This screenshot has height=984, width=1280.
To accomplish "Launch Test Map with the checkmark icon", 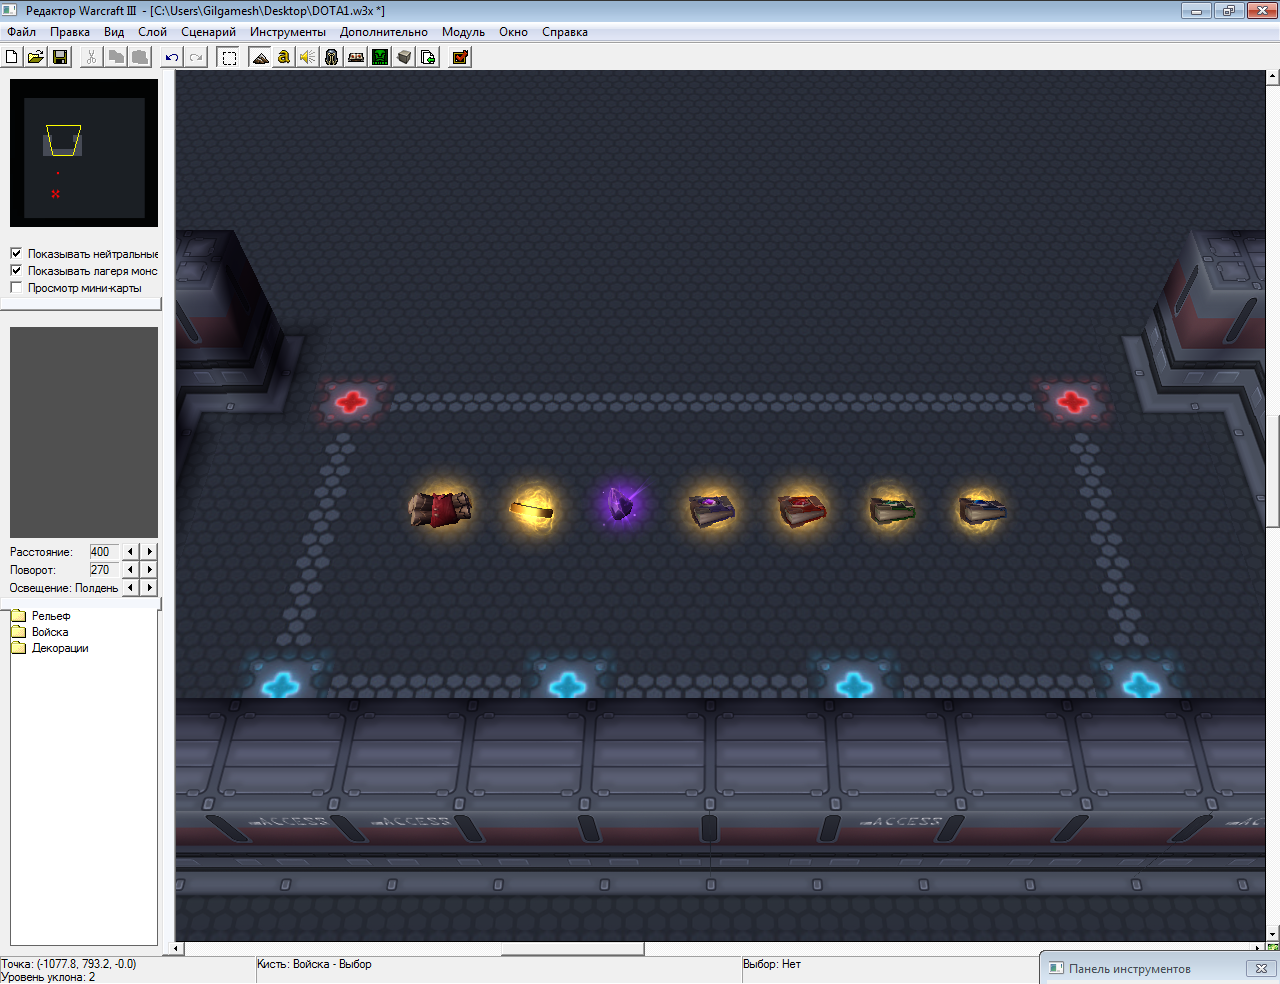I will pyautogui.click(x=460, y=57).
